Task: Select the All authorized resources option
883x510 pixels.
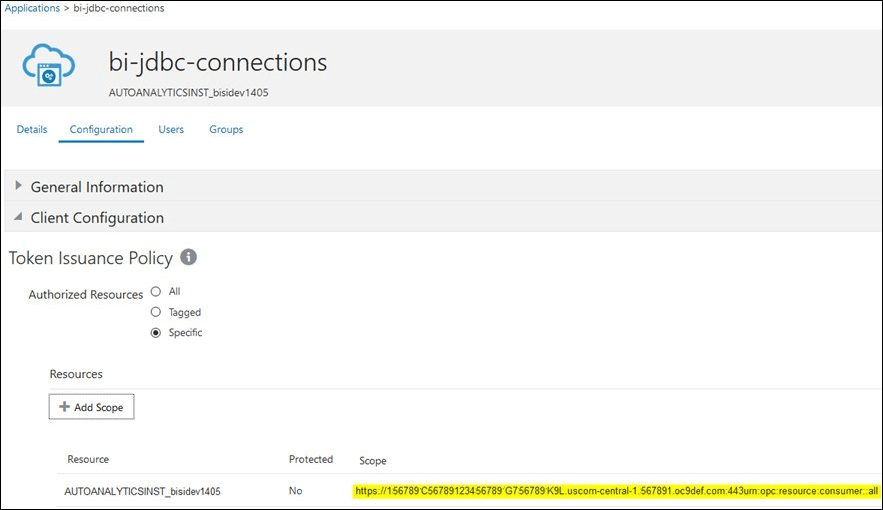Action: pos(155,291)
